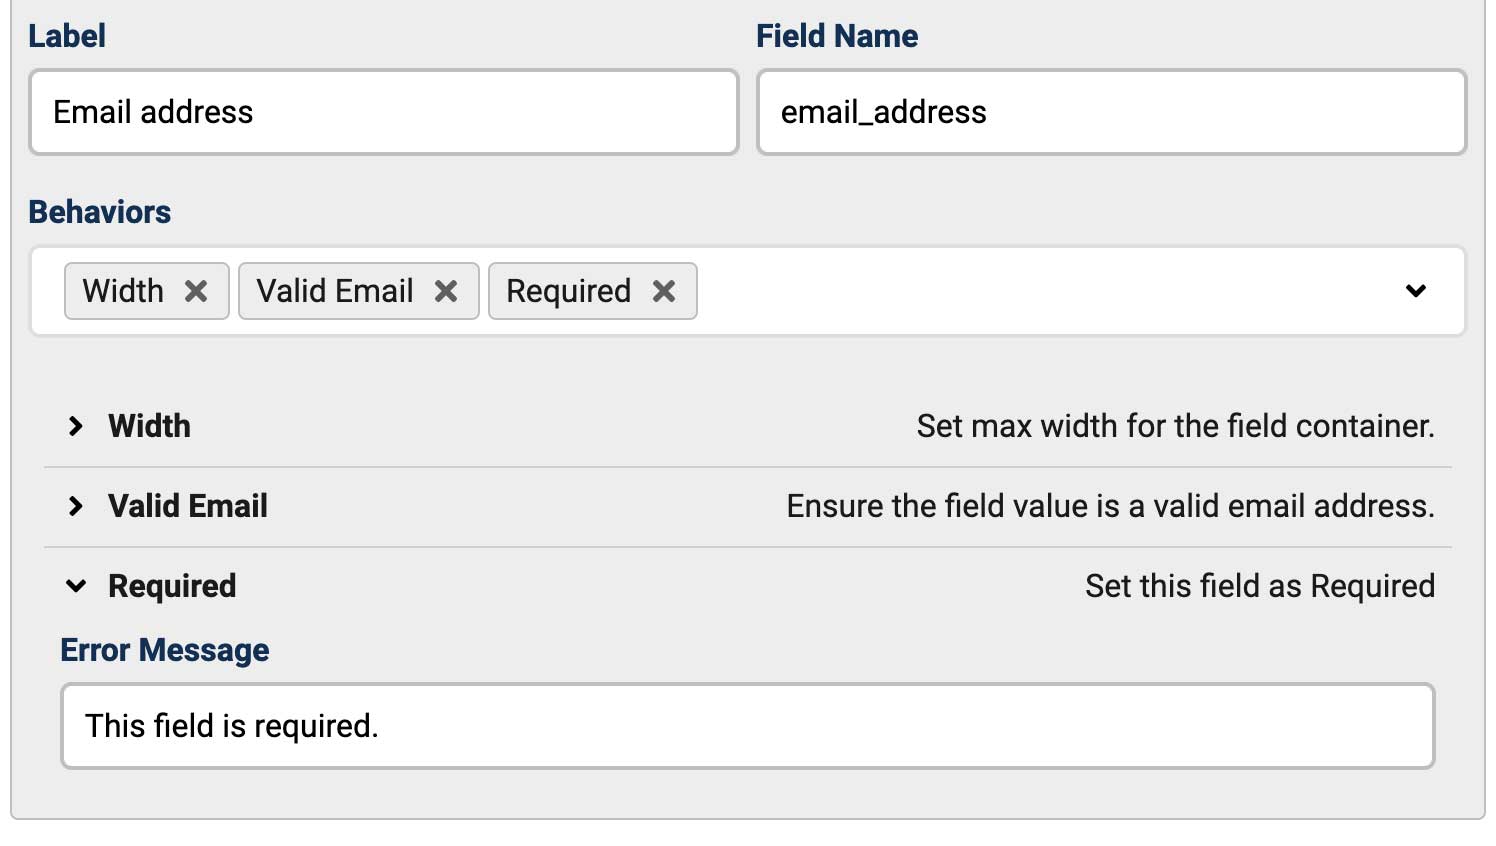Remove the Width behavior tag
1496x846 pixels.
[196, 291]
